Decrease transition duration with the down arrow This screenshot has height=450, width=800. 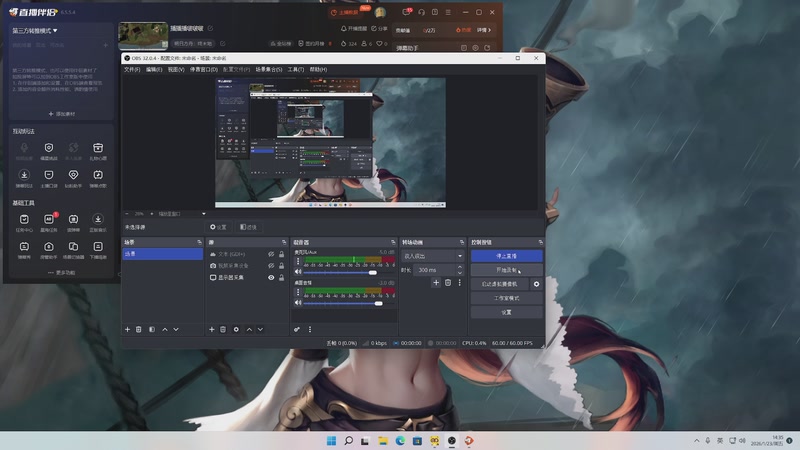[x=460, y=273]
